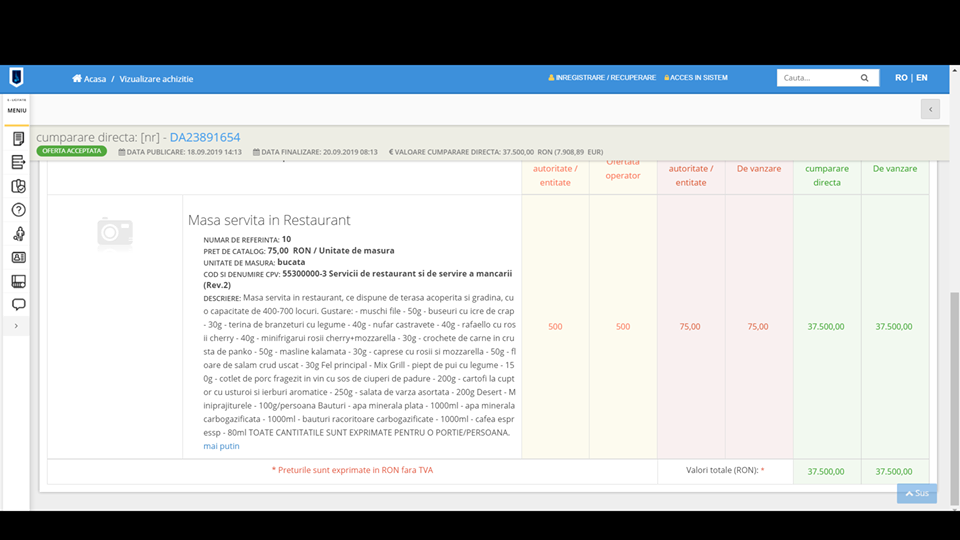Expand the sidebar with chevron arrow
Screen dimensions: 960x540
click(x=16, y=326)
